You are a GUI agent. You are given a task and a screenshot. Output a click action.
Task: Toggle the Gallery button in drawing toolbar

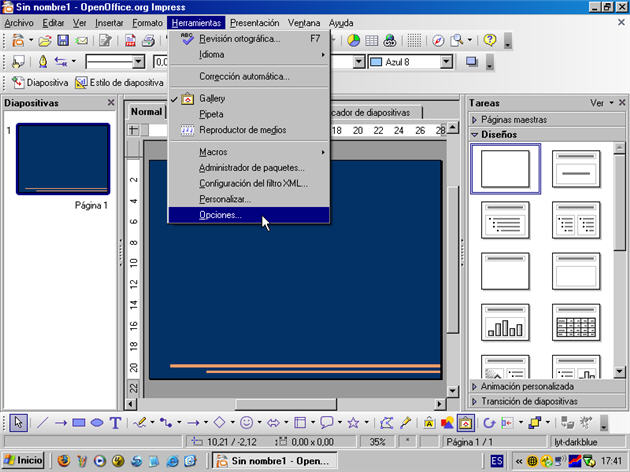point(466,423)
